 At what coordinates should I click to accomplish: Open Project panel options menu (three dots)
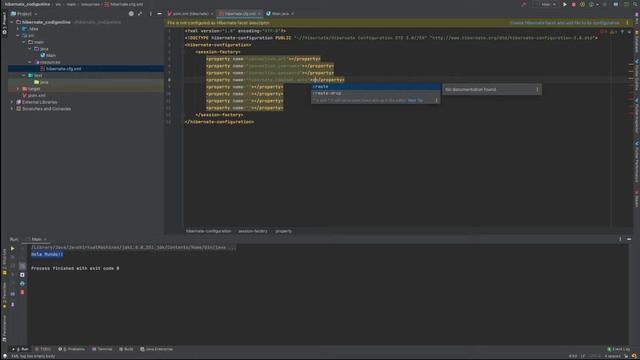151,13
